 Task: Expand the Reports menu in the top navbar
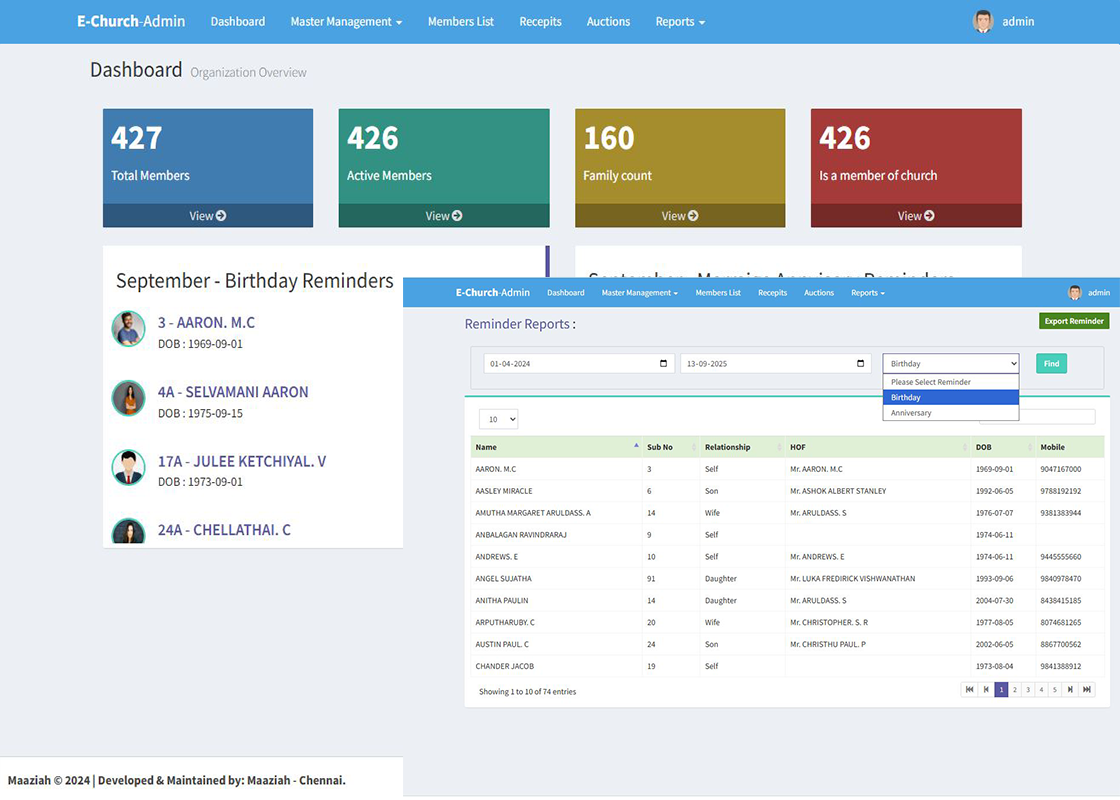pyautogui.click(x=680, y=22)
